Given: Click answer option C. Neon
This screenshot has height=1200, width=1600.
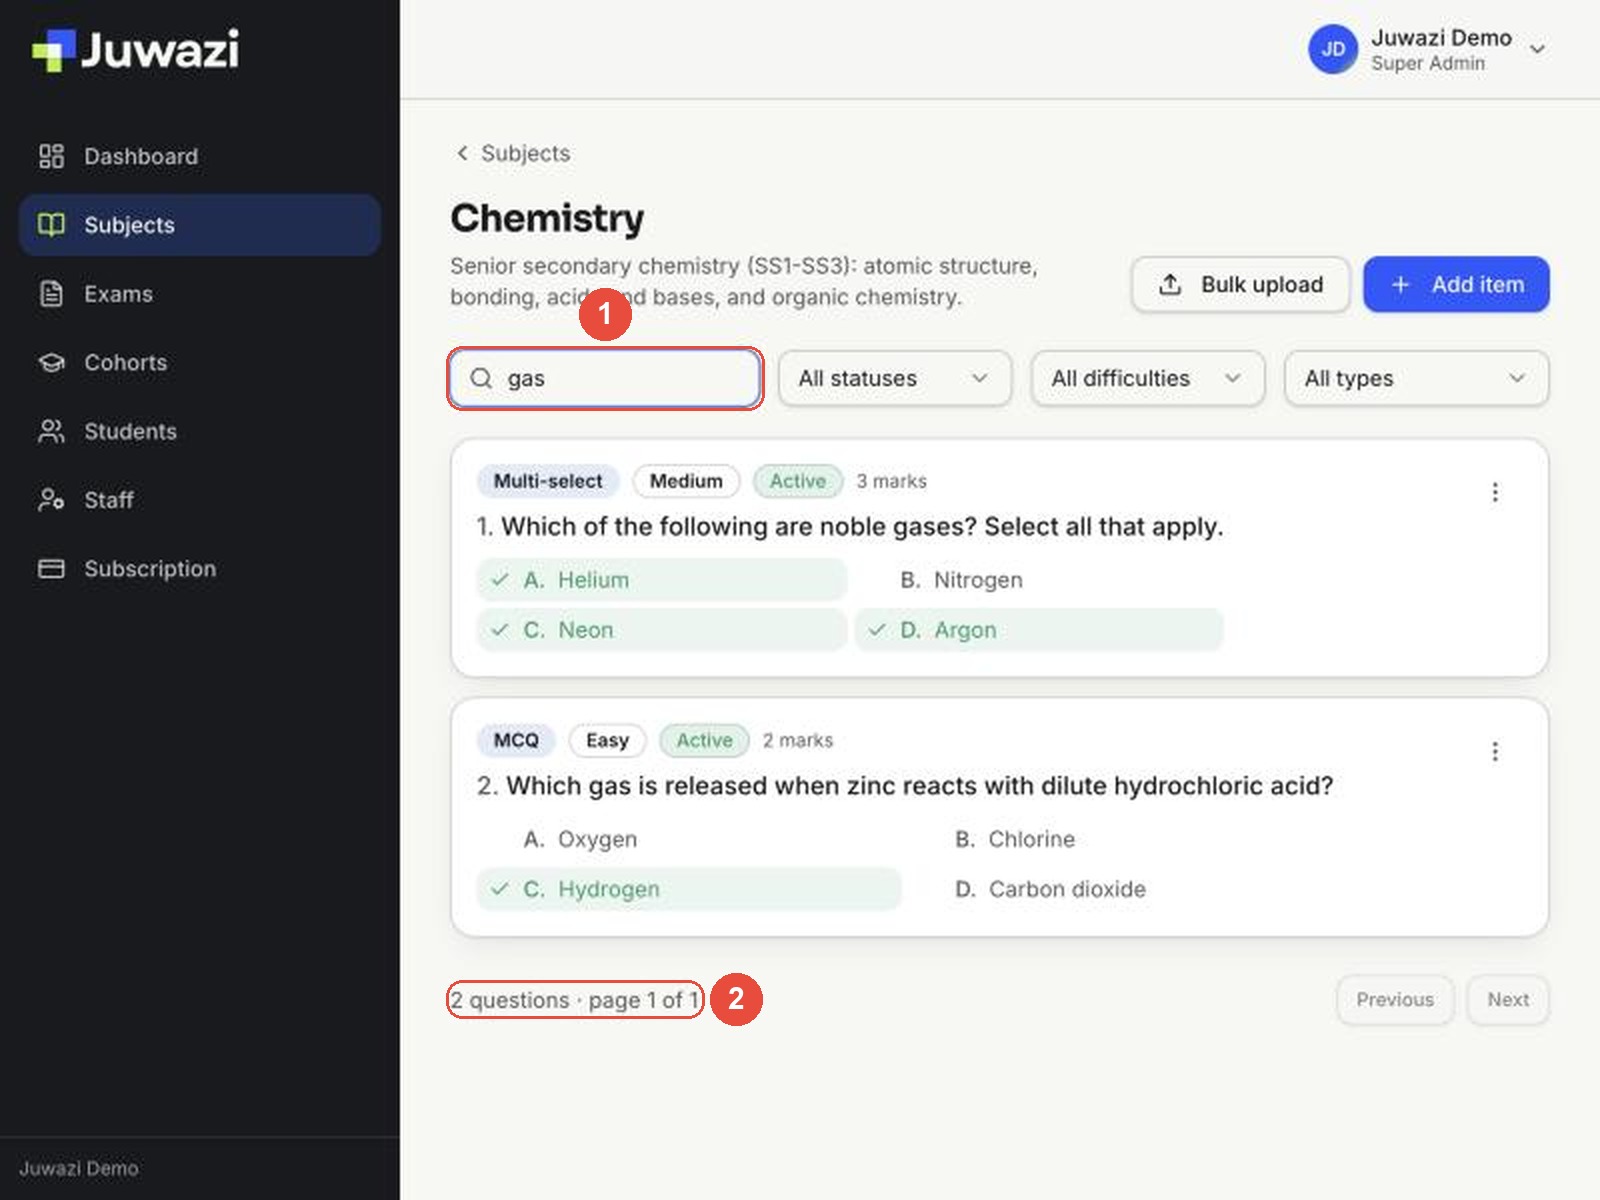Looking at the screenshot, I should coord(662,630).
